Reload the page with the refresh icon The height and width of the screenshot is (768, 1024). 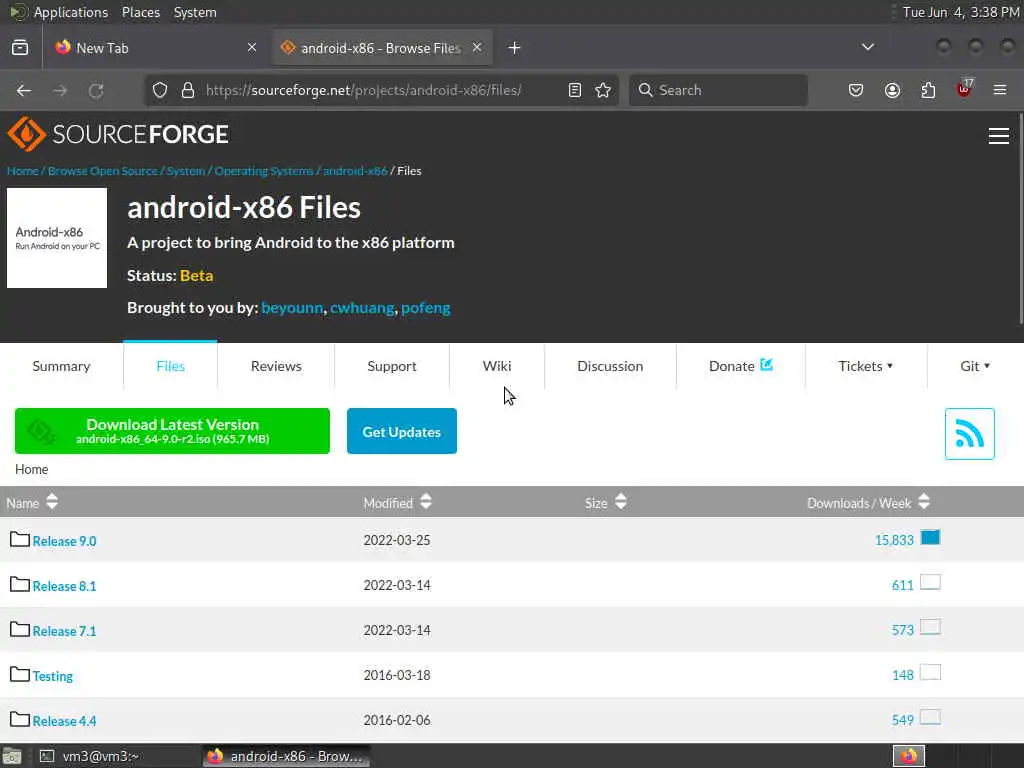[96, 90]
